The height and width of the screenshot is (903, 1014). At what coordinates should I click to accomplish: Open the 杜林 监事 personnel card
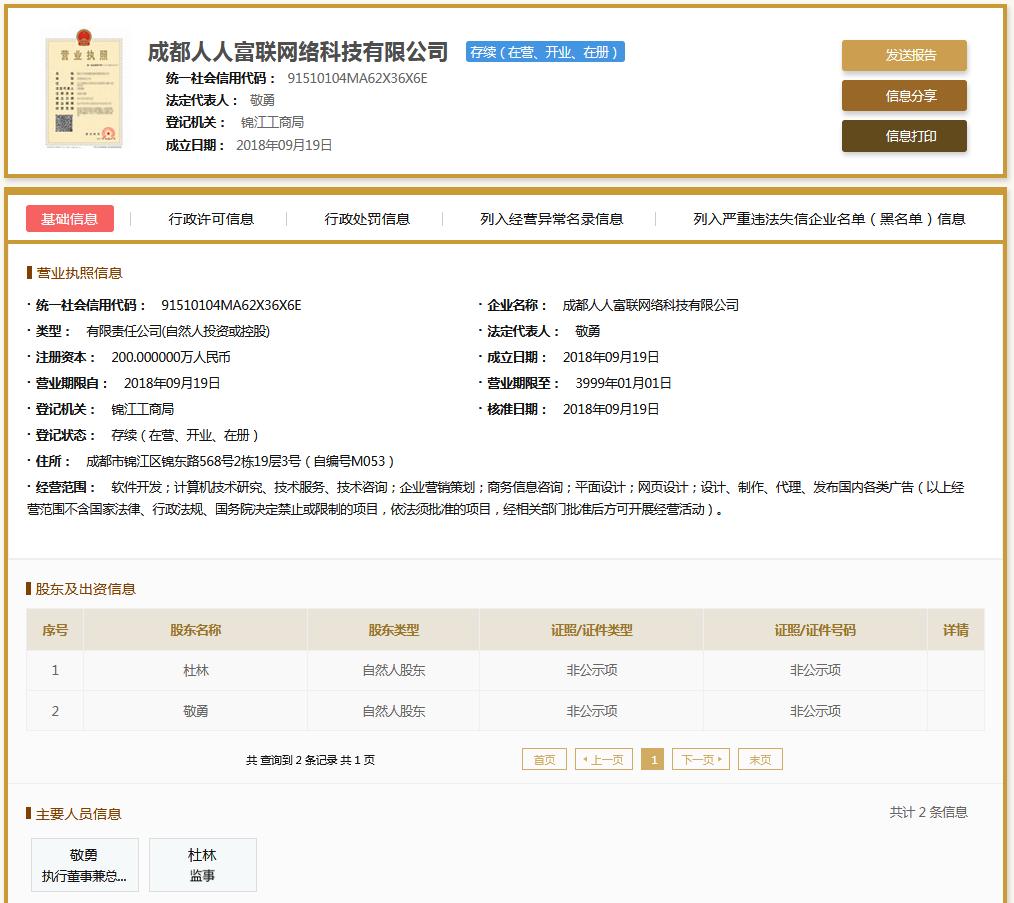[202, 865]
